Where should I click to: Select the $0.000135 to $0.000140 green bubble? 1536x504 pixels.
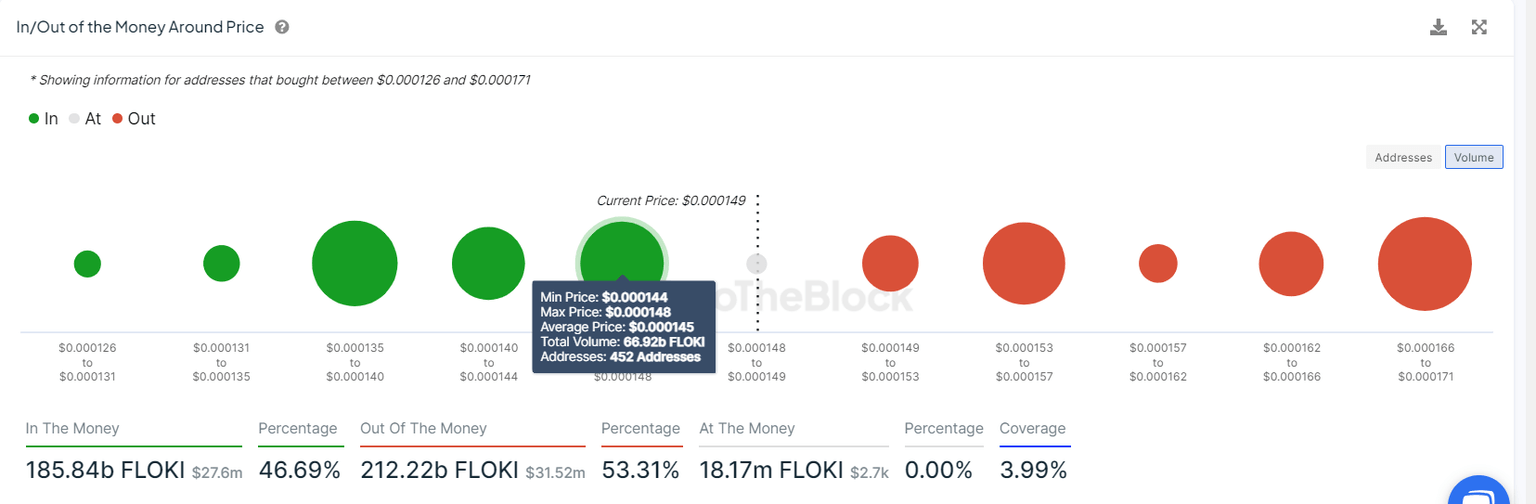coord(355,264)
